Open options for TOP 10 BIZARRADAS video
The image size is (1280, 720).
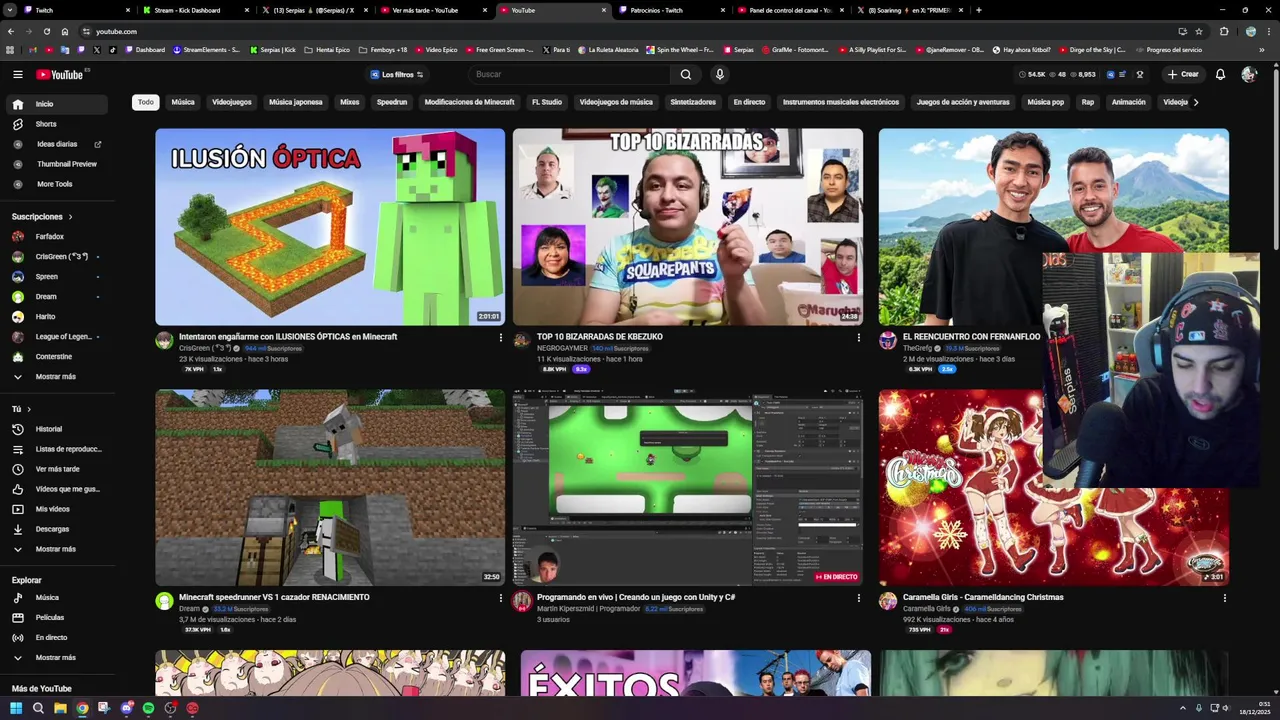[858, 338]
